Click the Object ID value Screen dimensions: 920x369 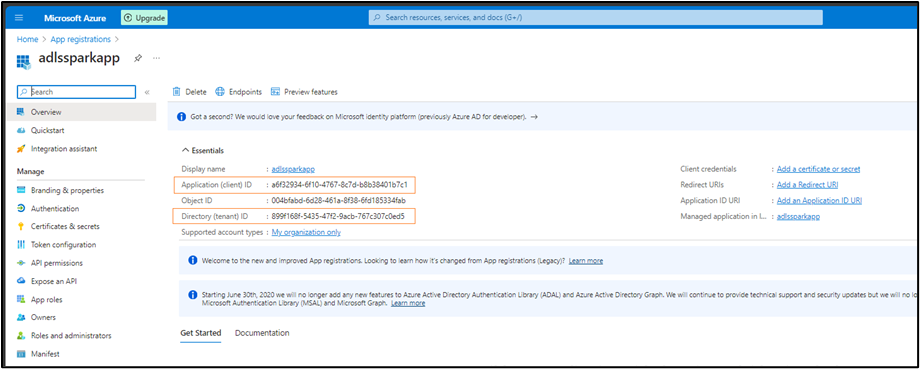coord(339,201)
